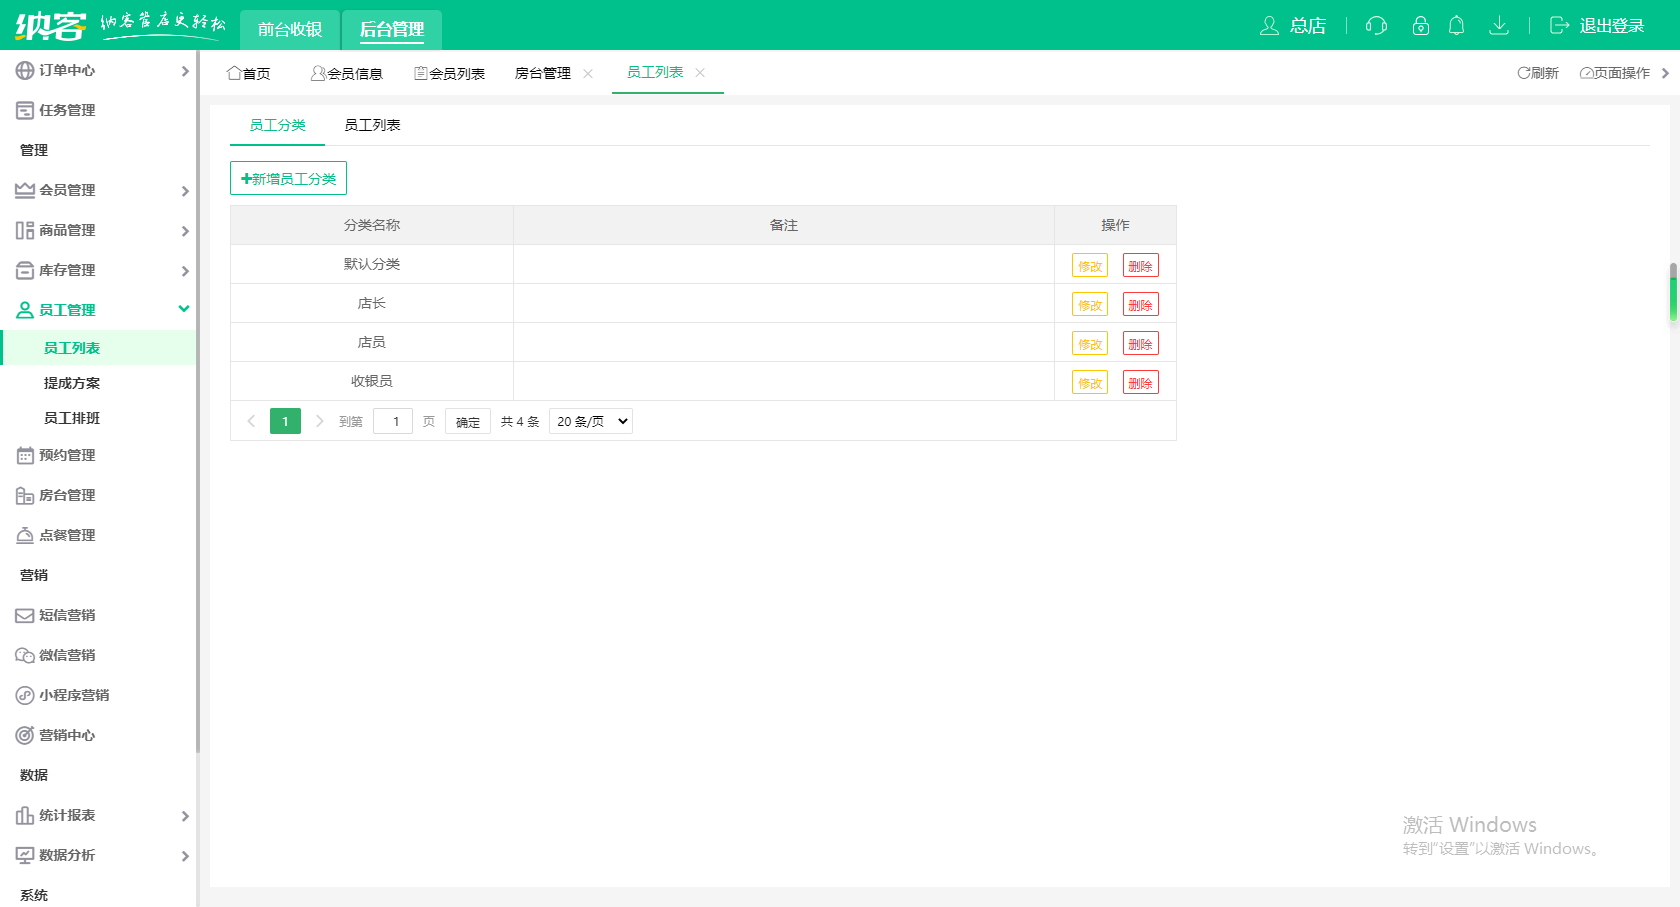Click the lock screen icon
This screenshot has height=907, width=1680.
click(1420, 26)
